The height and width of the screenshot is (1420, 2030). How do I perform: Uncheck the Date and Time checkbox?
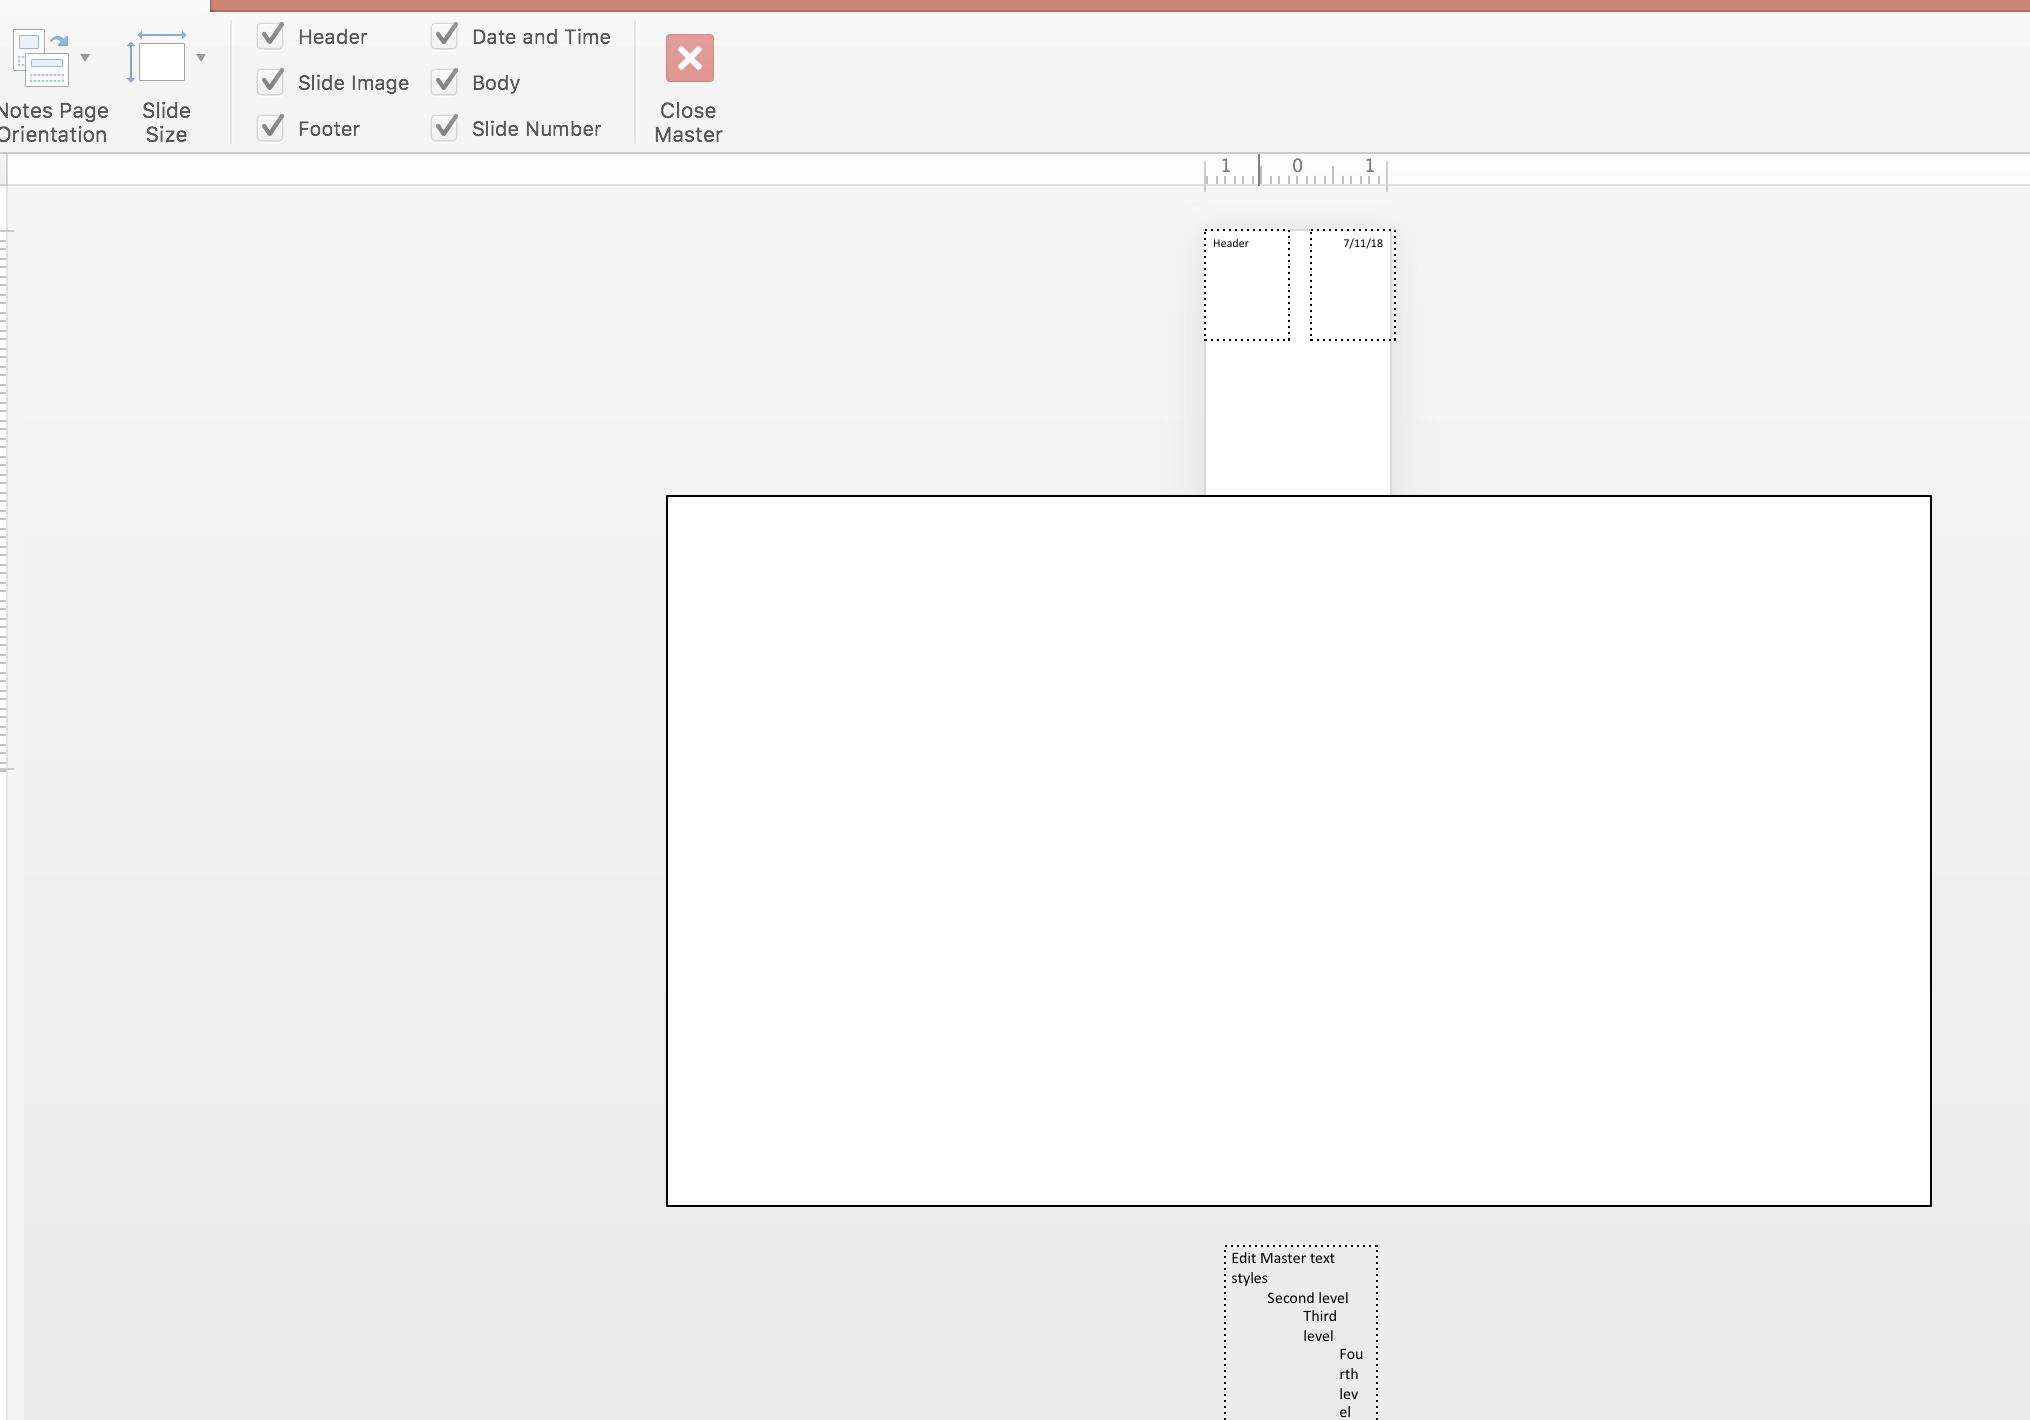pyautogui.click(x=445, y=36)
